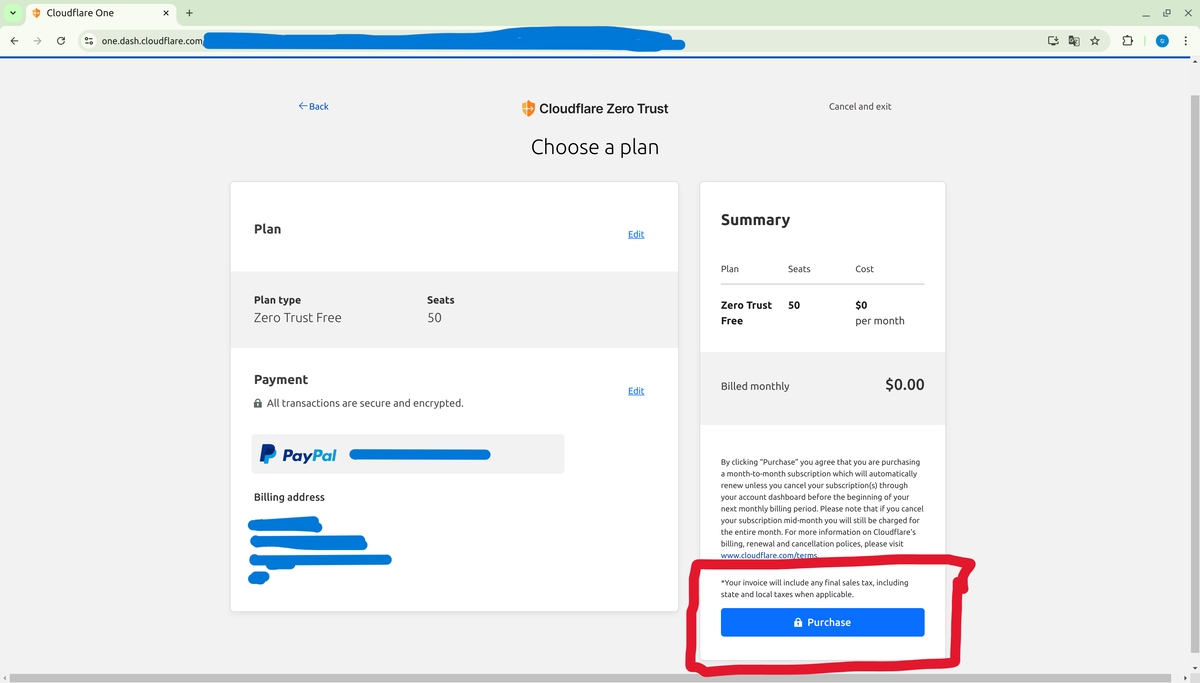Click the Seats value 50 in Plan
The height and width of the screenshot is (683, 1200).
tap(434, 318)
